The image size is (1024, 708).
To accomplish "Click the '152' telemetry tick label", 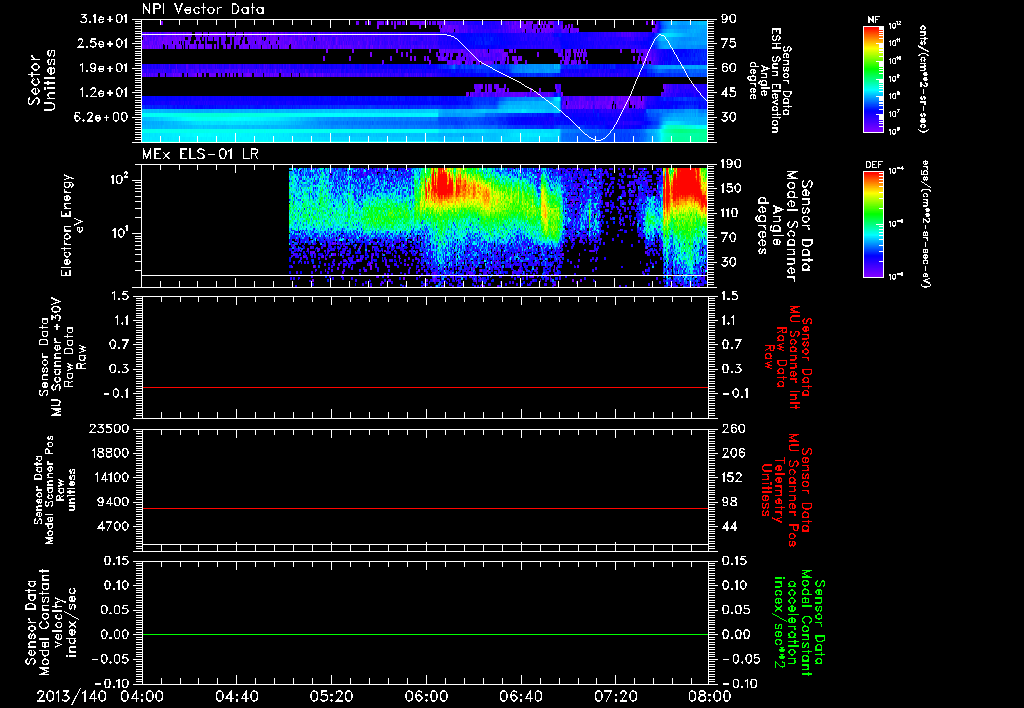I will [731, 477].
